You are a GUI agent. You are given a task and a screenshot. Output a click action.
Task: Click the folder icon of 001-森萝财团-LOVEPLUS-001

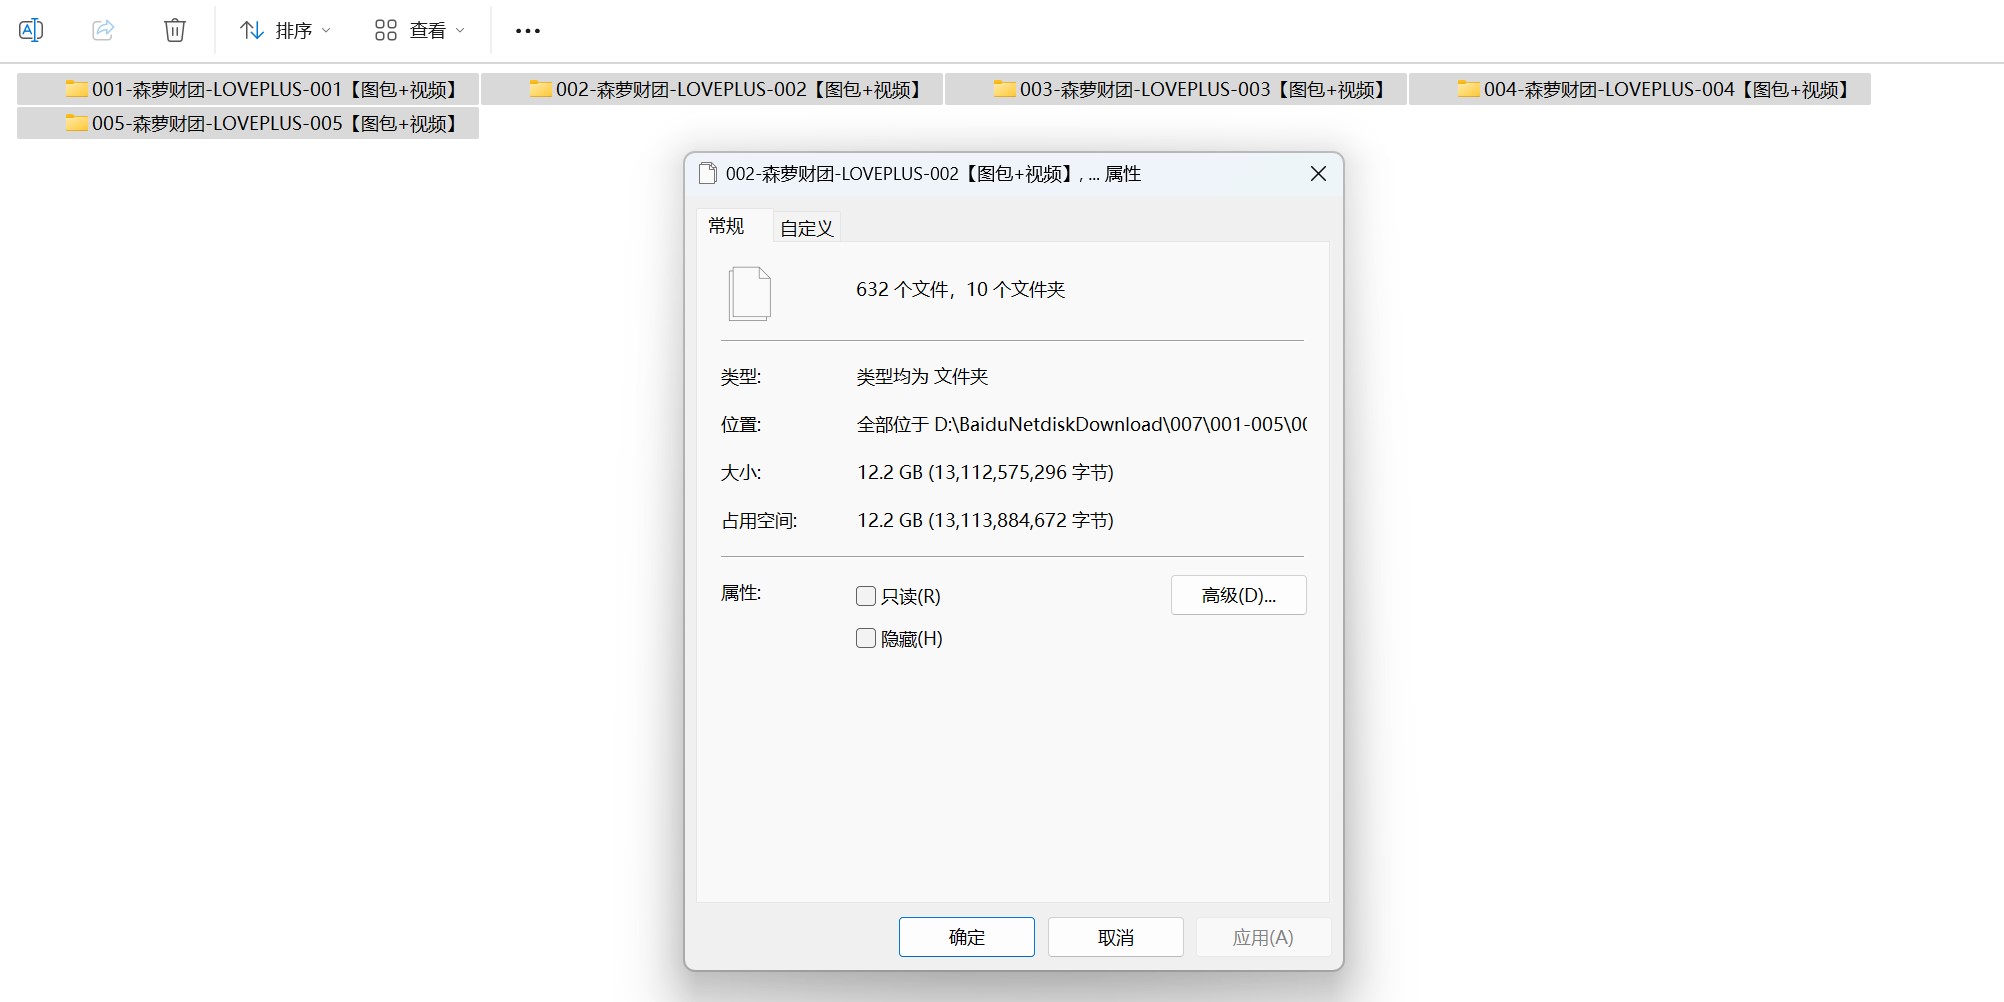point(76,89)
